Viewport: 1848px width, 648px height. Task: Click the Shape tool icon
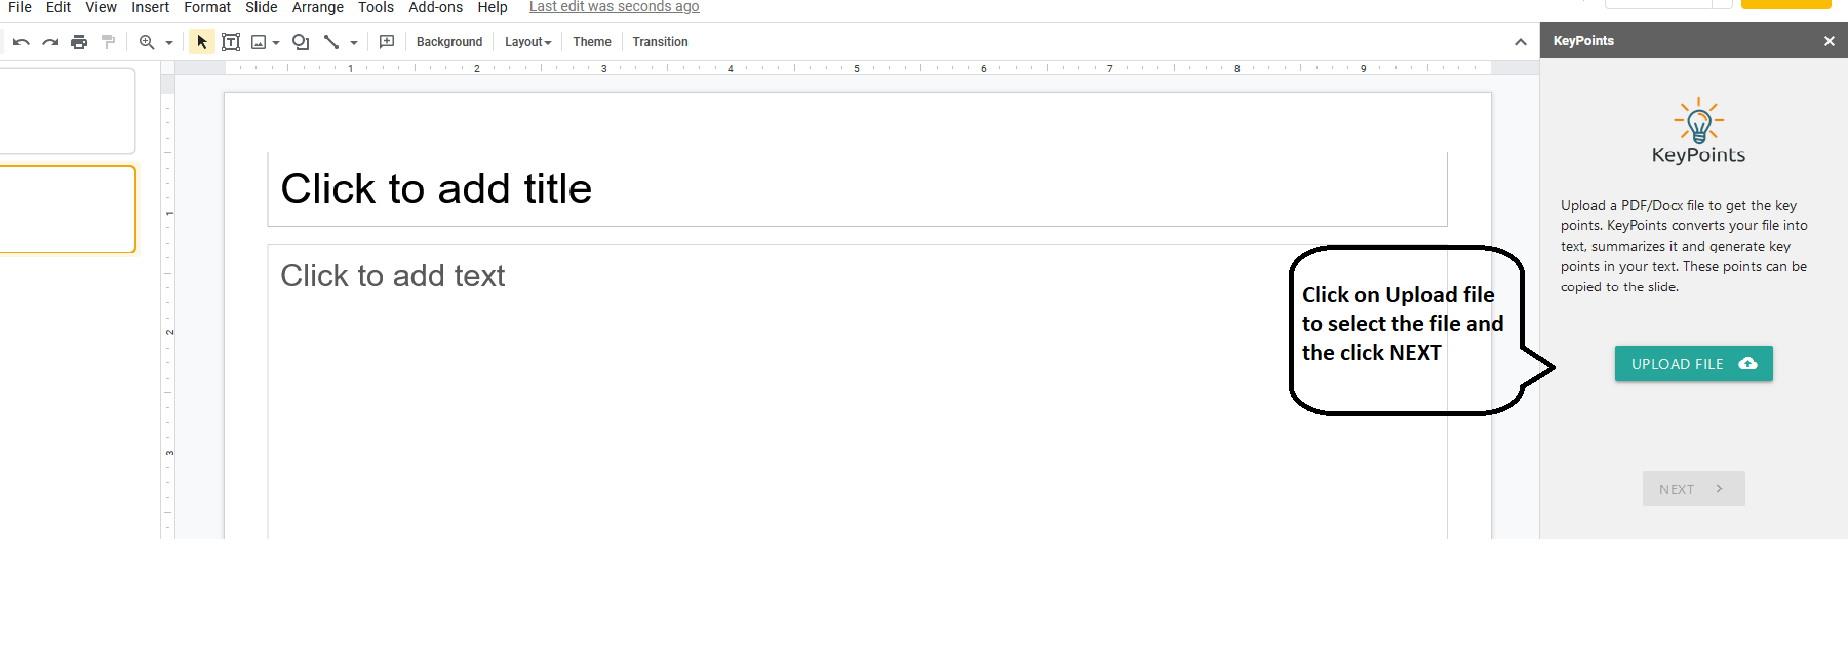pyautogui.click(x=300, y=42)
